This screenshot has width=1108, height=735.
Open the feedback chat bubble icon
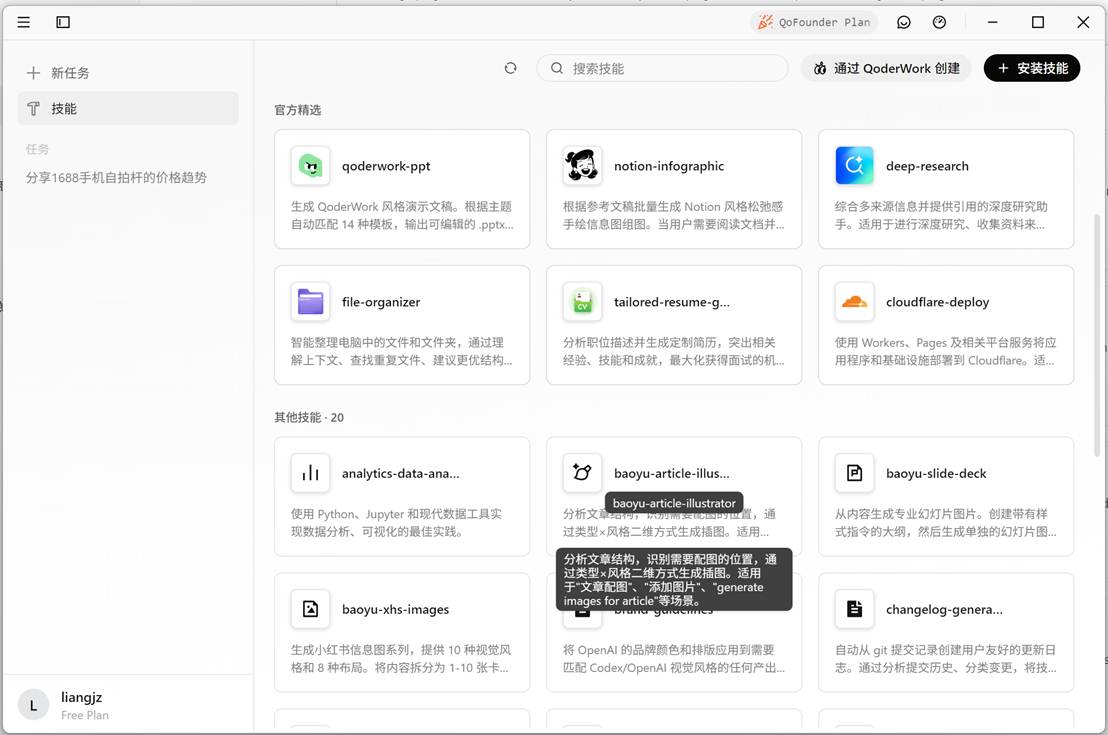[x=904, y=22]
